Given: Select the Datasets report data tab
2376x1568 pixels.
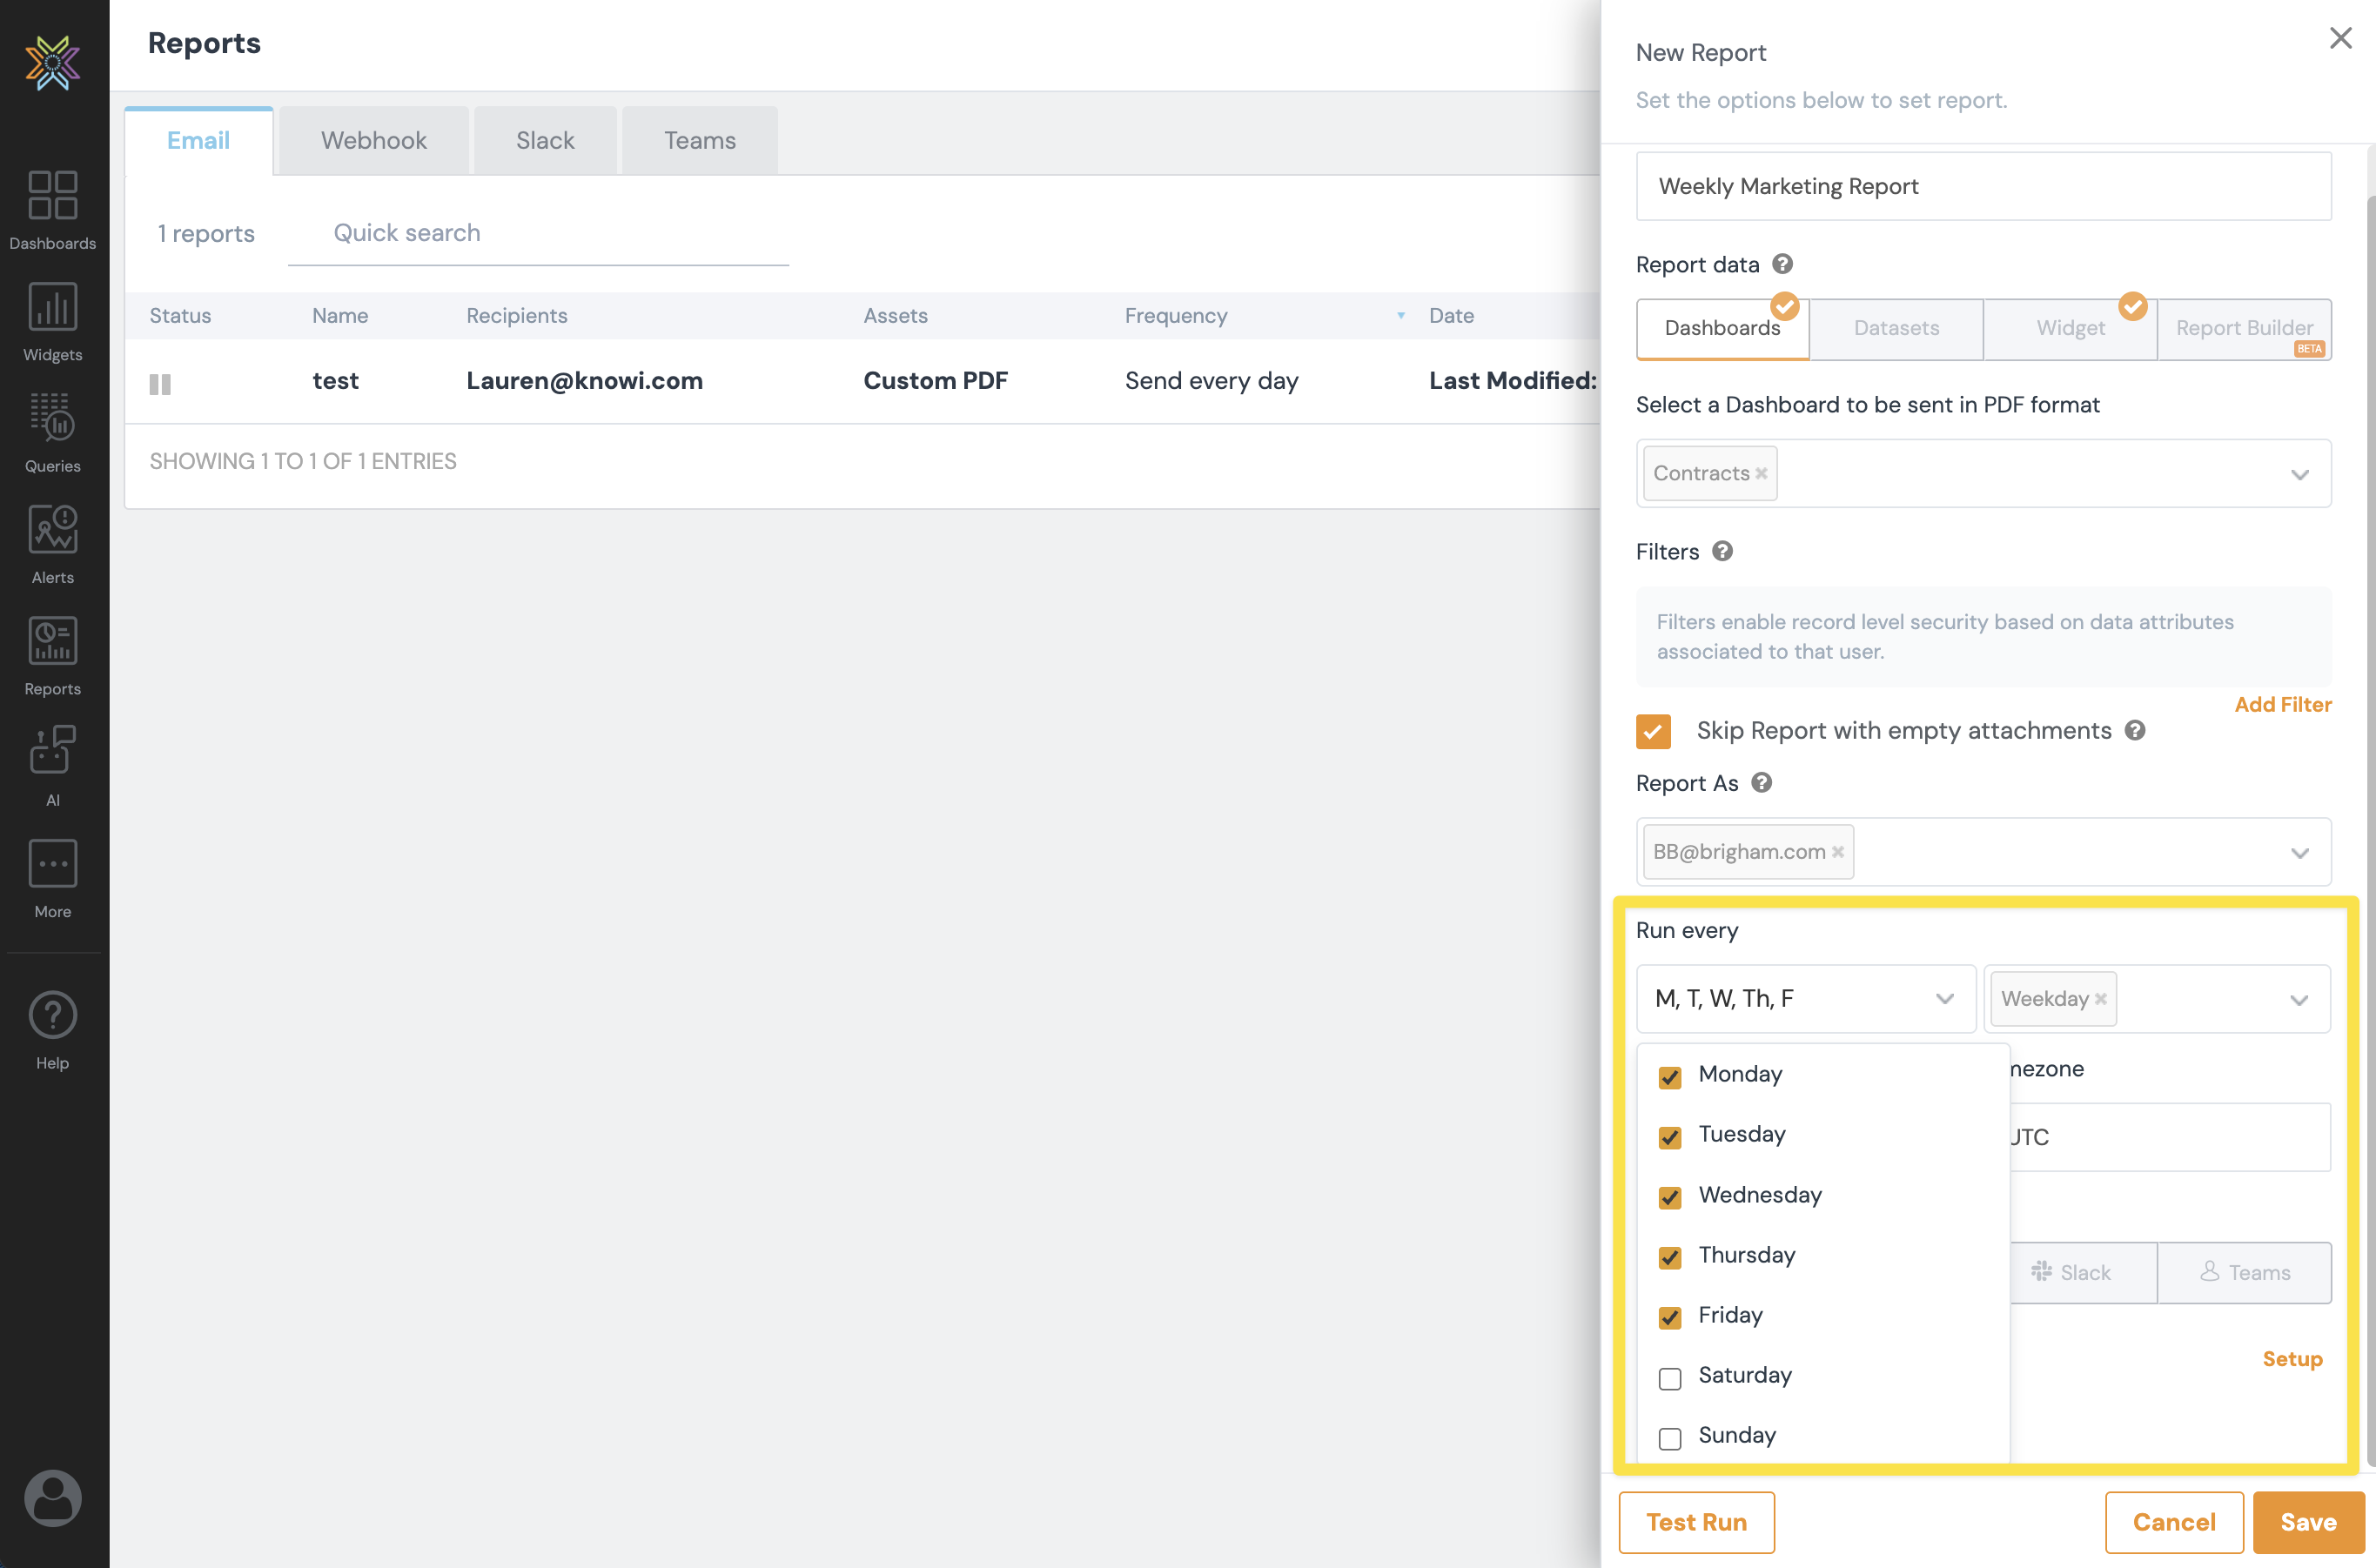Looking at the screenshot, I should [x=1895, y=328].
